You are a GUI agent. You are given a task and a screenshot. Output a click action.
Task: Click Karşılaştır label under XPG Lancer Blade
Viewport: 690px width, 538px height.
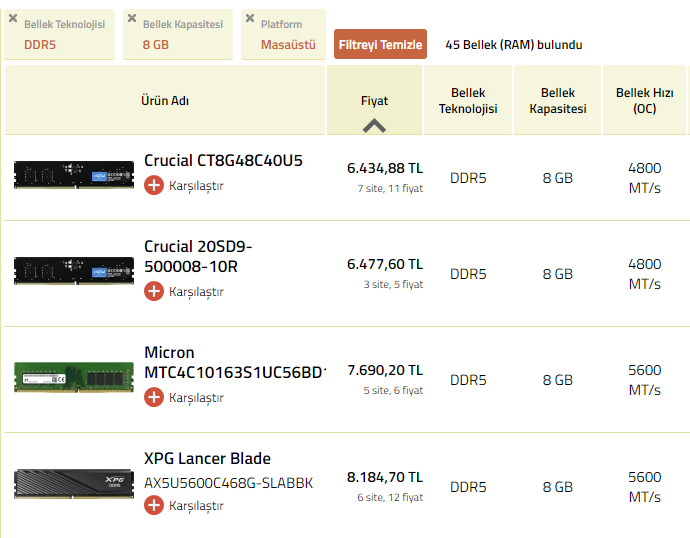tap(196, 505)
